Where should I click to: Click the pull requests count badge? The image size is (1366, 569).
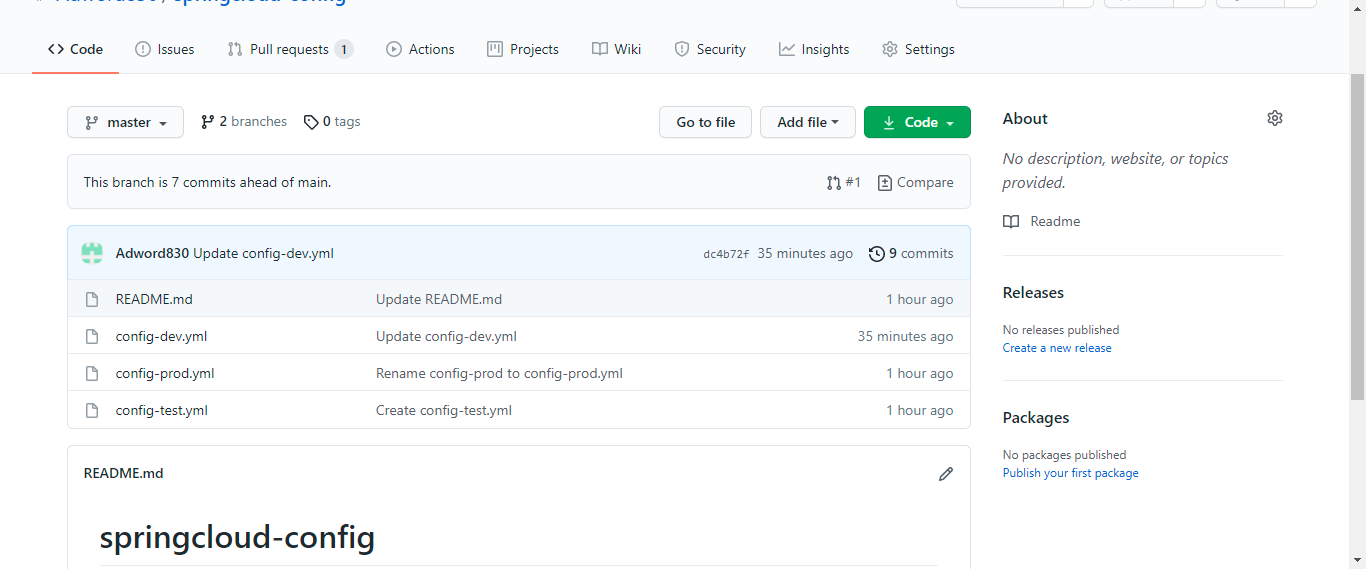tap(344, 49)
